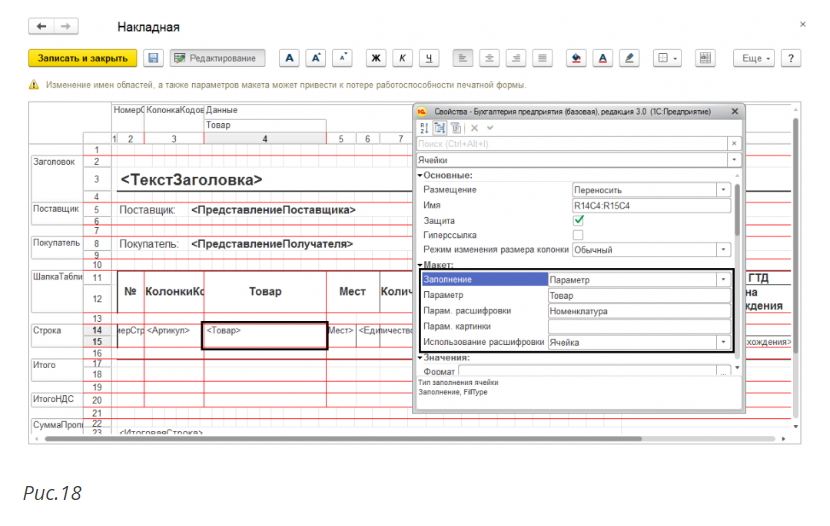Viewport: 830px width, 526px height.
Task: Apply underline formatting with the Ч icon
Action: pyautogui.click(x=429, y=59)
